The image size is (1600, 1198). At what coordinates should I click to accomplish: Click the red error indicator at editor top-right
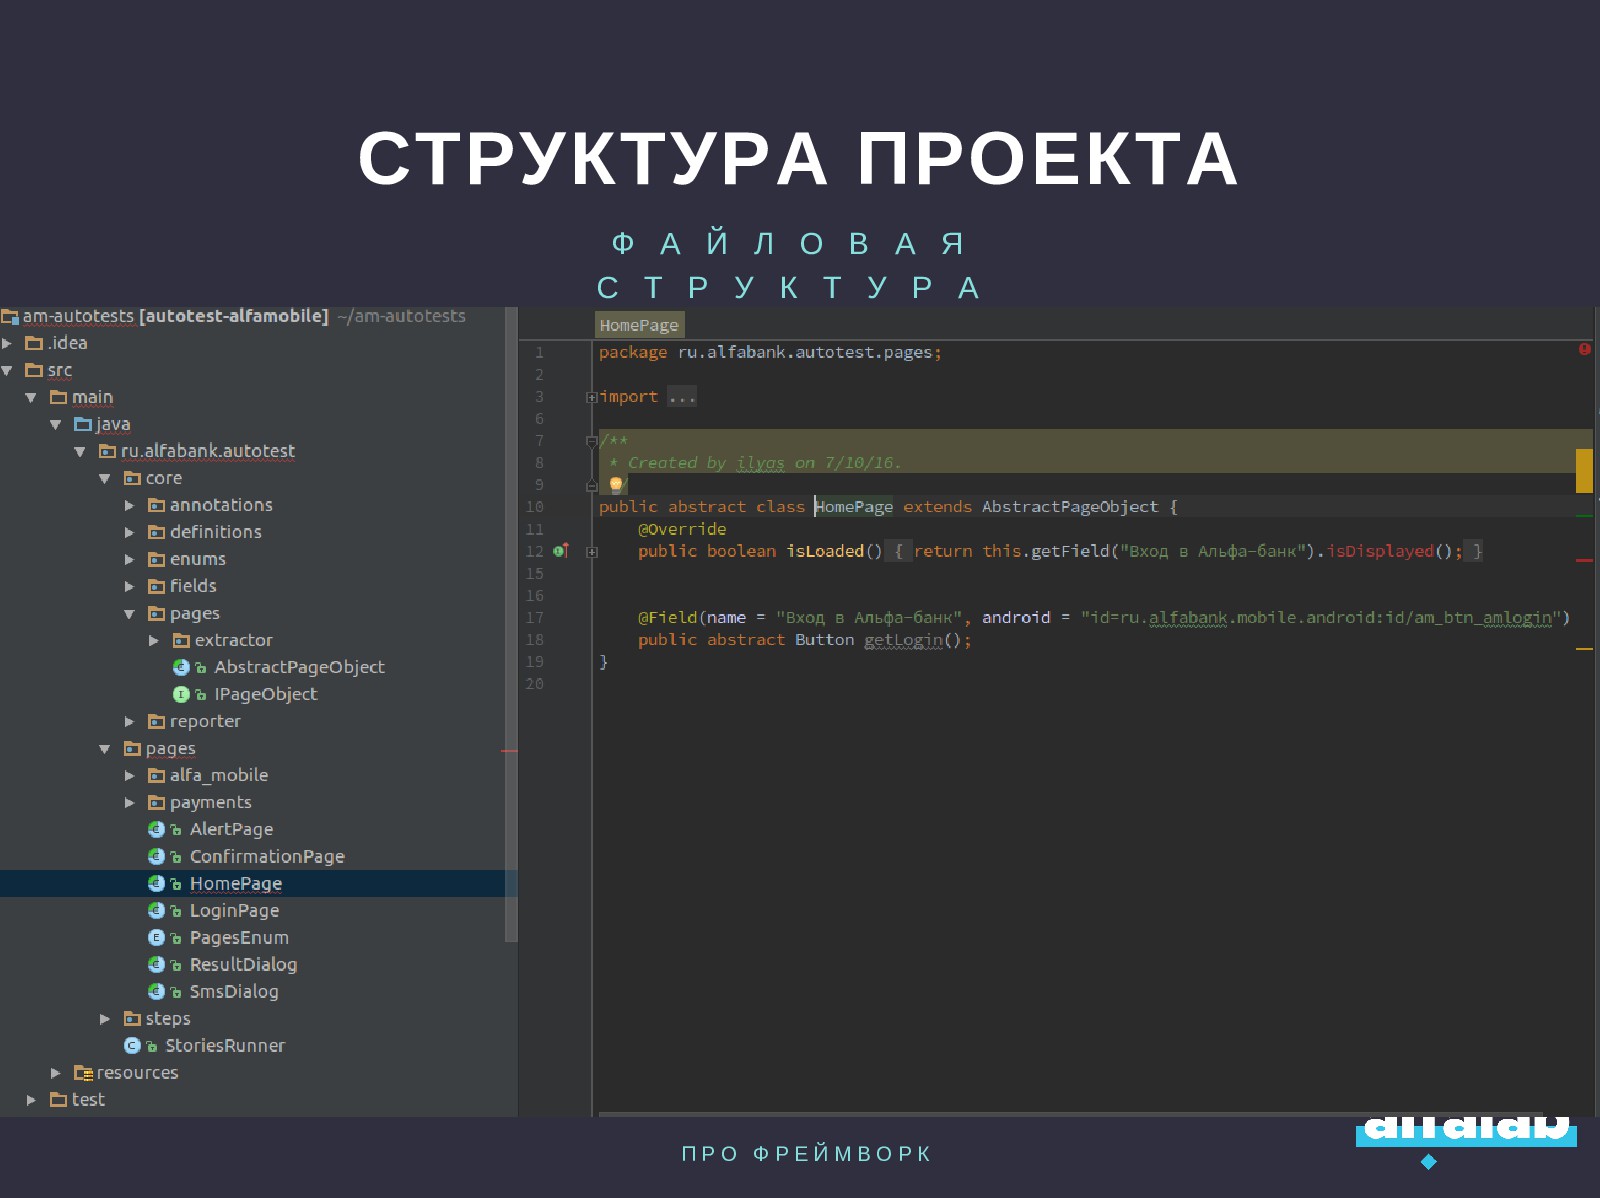pos(1585,349)
